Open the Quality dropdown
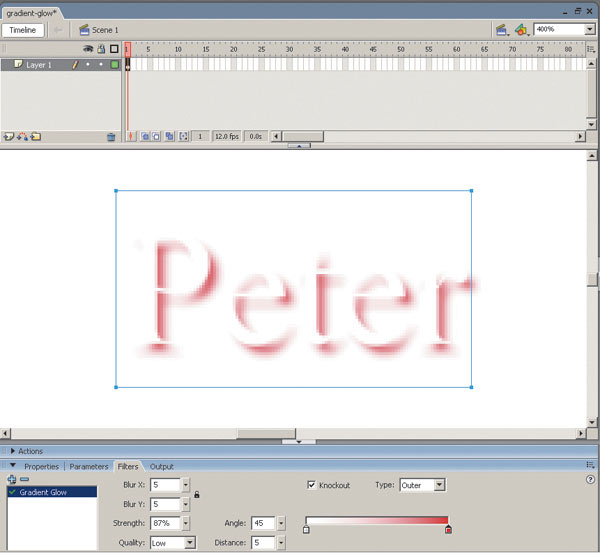This screenshot has width=600, height=553. (189, 543)
